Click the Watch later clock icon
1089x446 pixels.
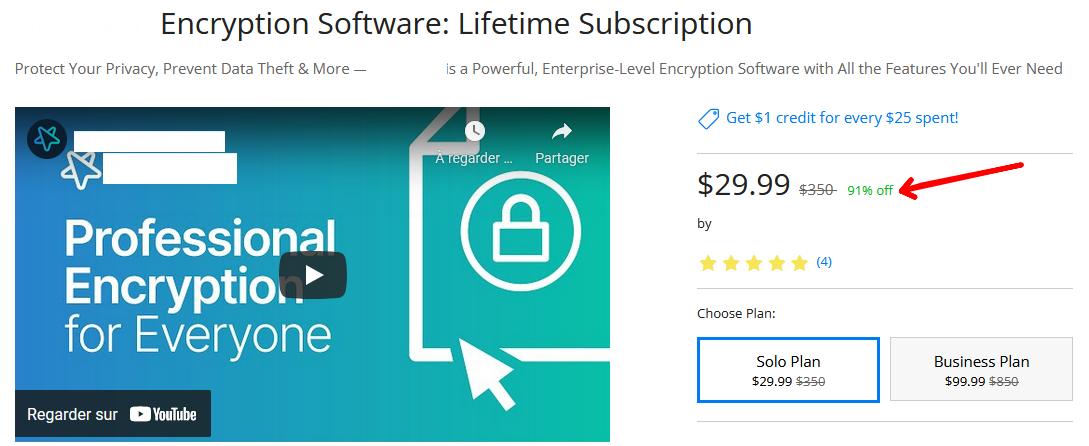coord(474,131)
